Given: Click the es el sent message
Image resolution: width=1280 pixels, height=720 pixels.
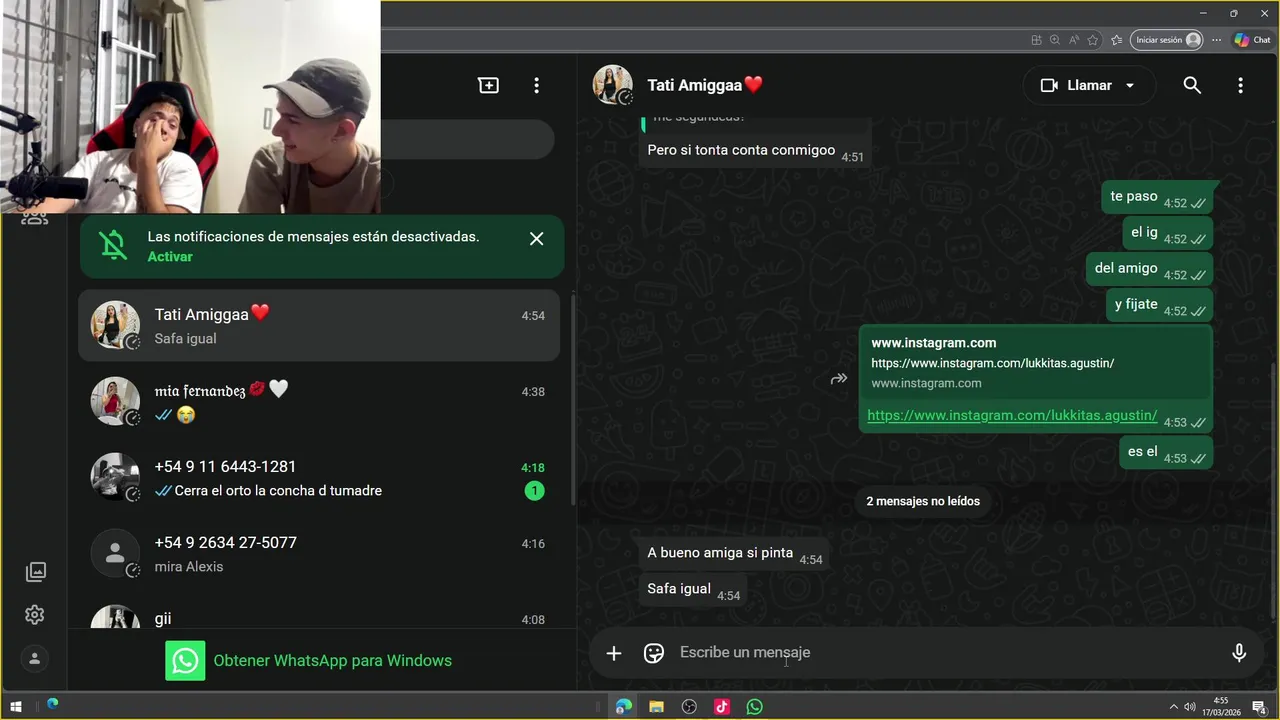Looking at the screenshot, I should [1166, 452].
